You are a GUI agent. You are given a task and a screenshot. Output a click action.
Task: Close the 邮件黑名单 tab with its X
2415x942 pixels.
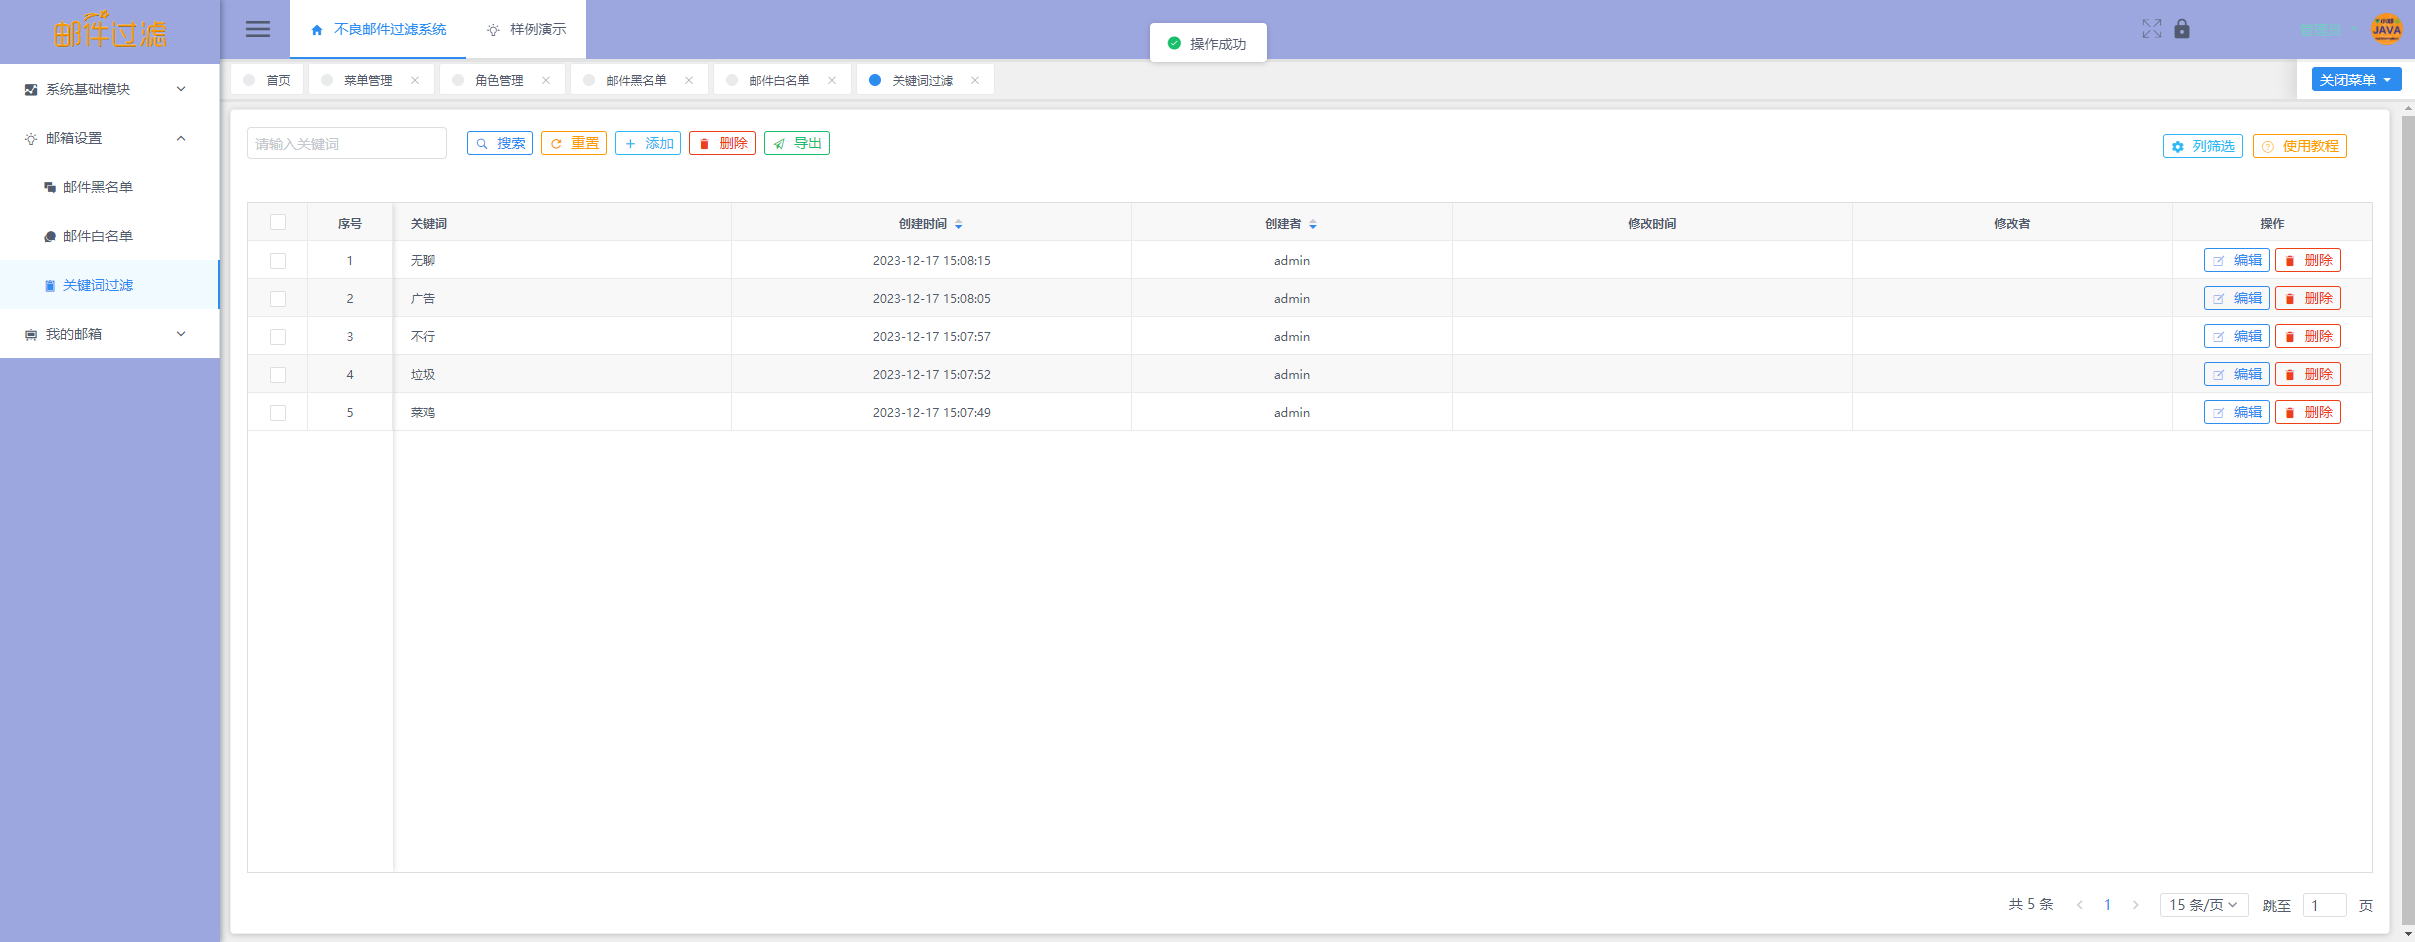[x=689, y=80]
